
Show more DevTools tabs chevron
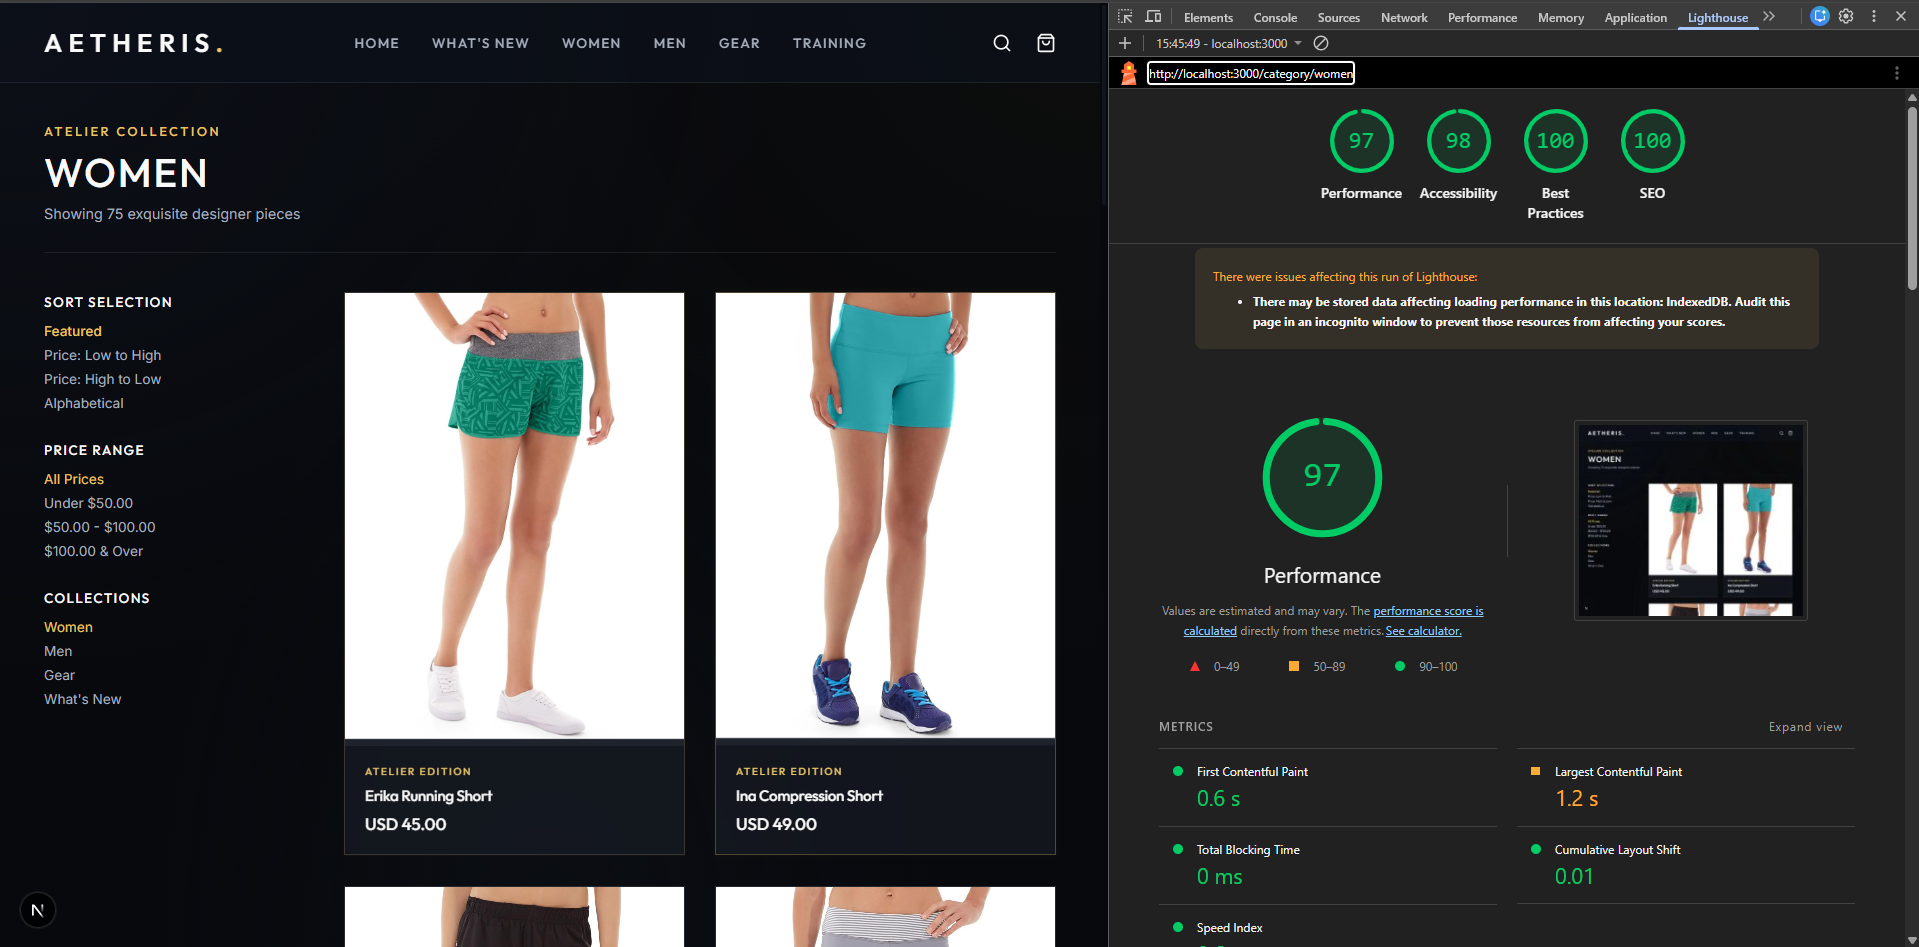coord(1769,17)
